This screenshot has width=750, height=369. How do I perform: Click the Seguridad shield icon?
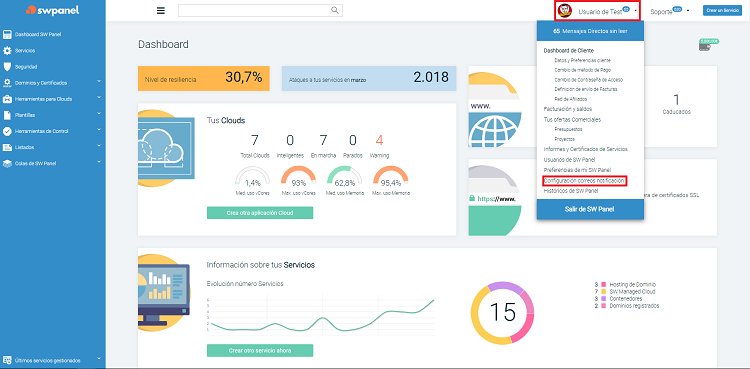7,67
